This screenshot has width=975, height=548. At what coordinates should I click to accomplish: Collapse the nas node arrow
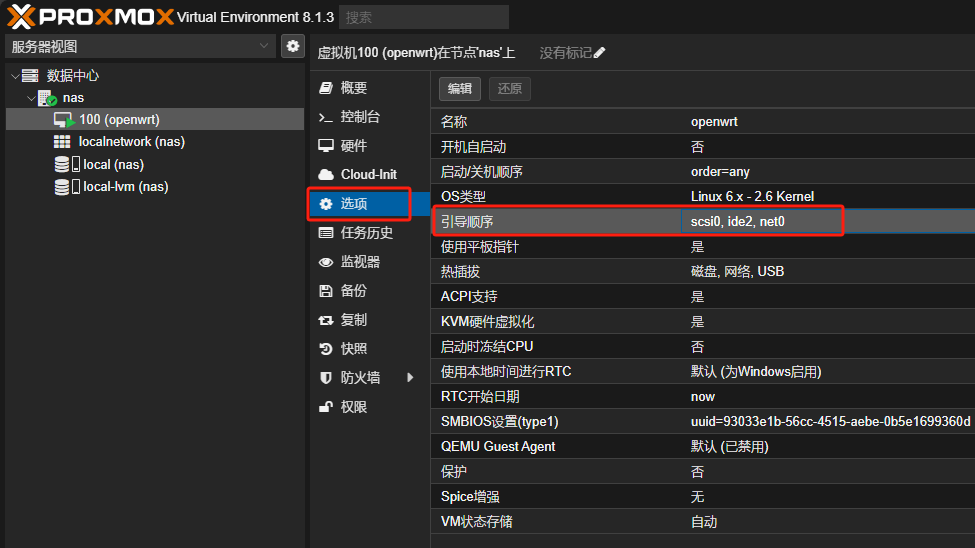(x=31, y=98)
